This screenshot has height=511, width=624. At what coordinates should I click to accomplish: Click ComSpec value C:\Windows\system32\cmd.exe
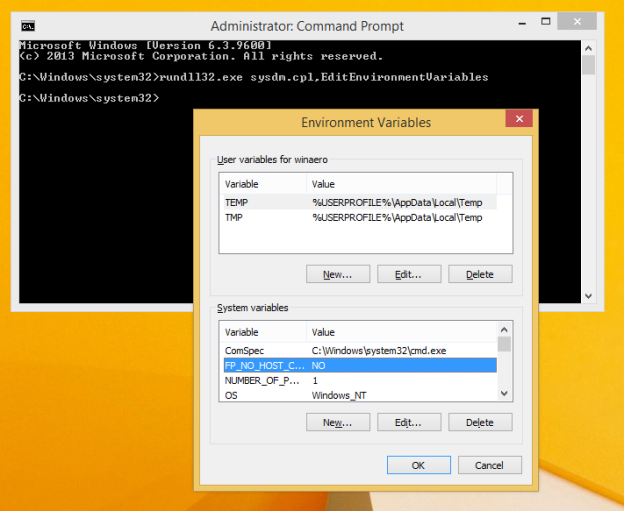click(379, 351)
